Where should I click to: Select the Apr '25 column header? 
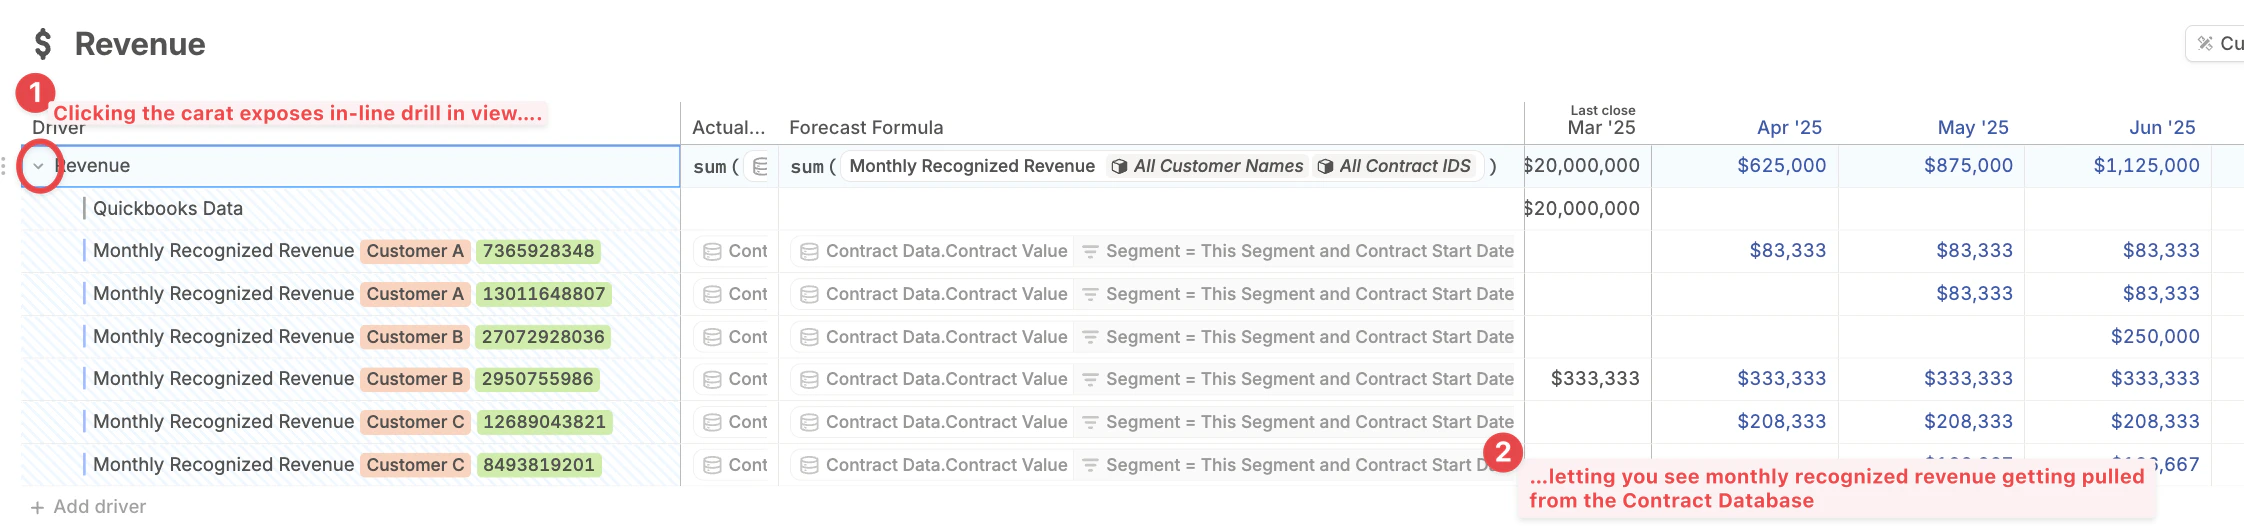(x=1789, y=127)
